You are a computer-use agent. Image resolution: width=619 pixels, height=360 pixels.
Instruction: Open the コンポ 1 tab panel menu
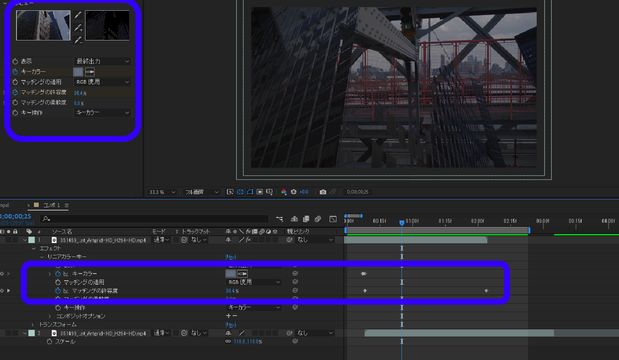[x=66, y=205]
